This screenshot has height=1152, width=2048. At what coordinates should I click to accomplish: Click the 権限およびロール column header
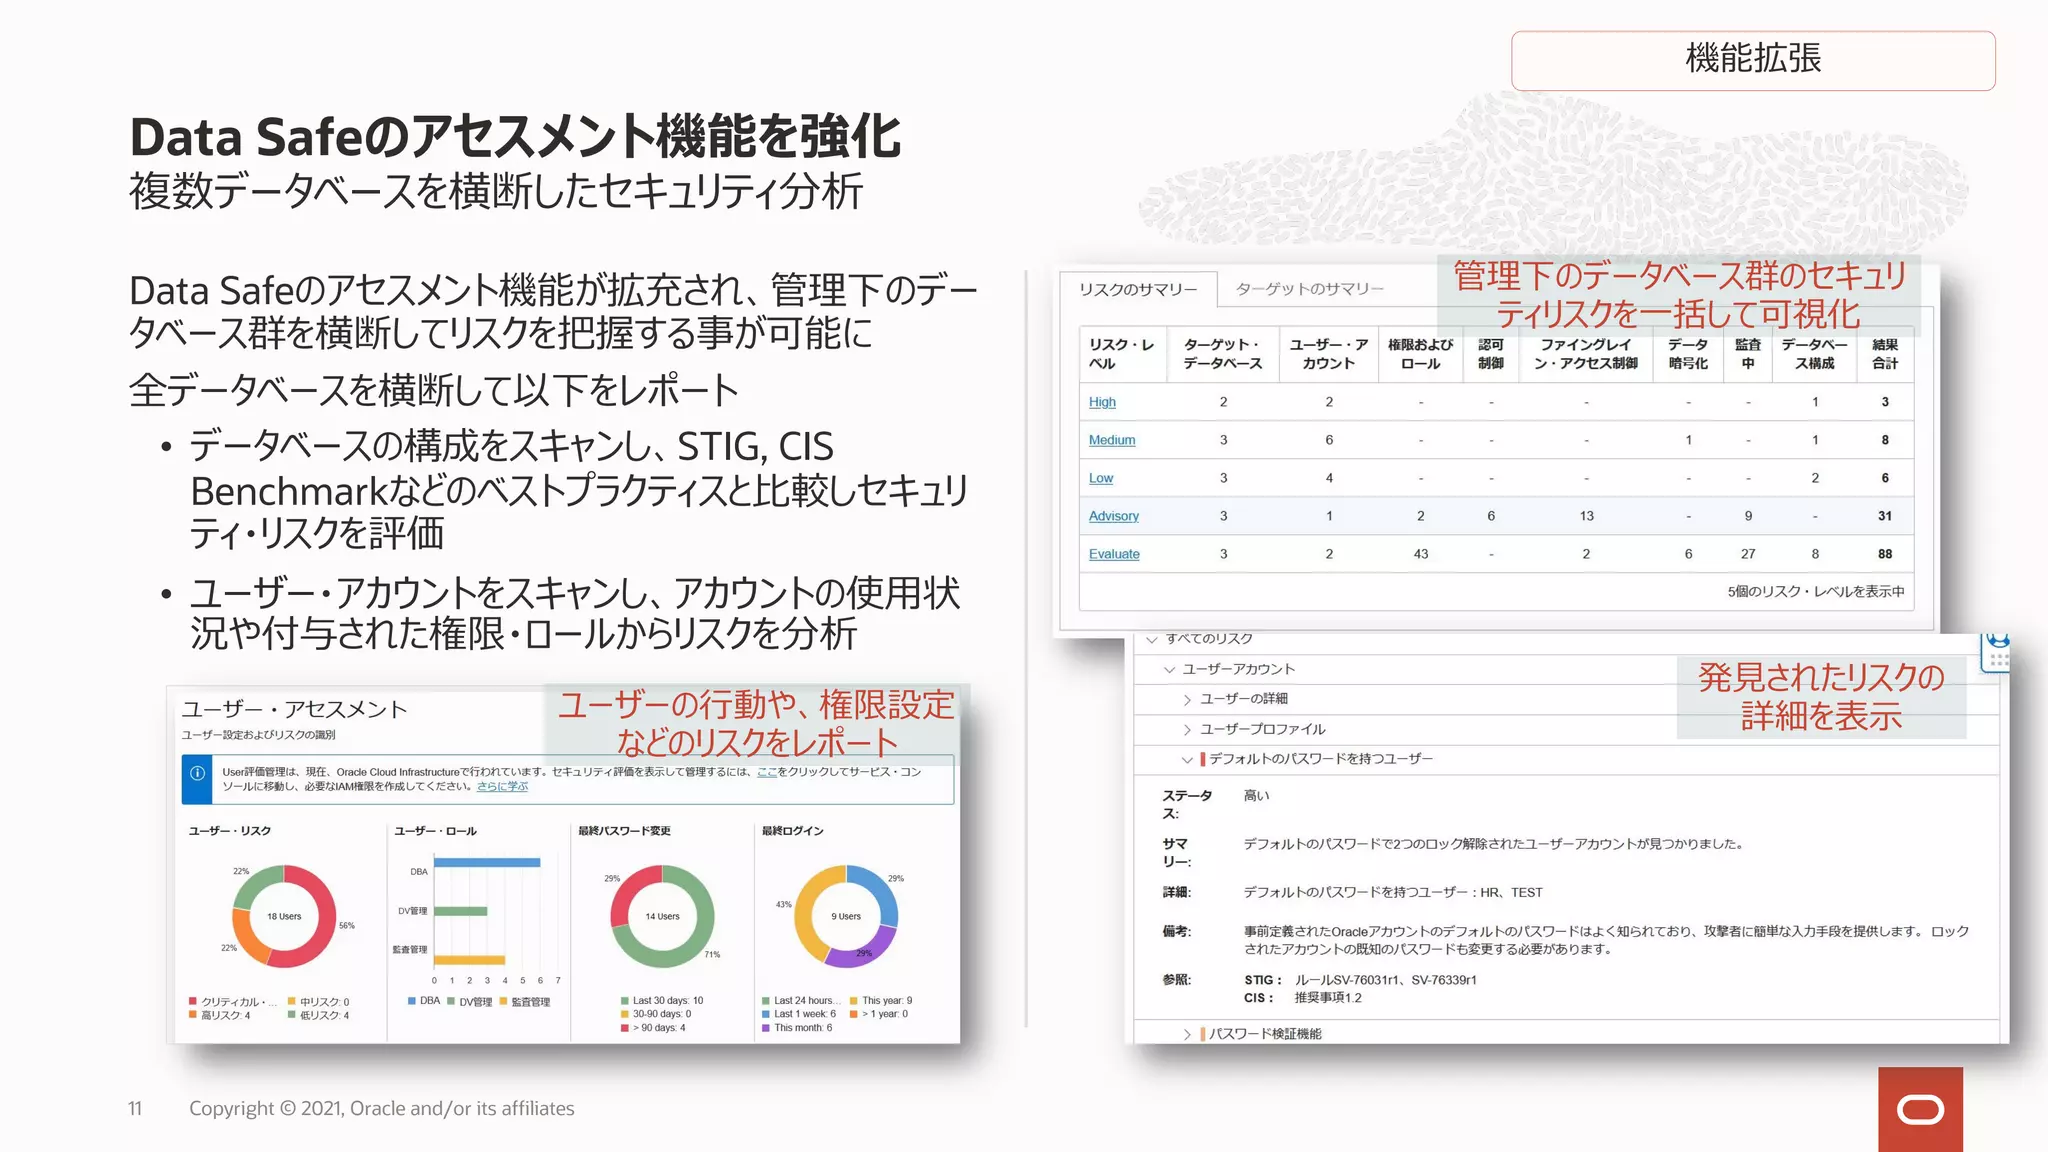pyautogui.click(x=1420, y=354)
